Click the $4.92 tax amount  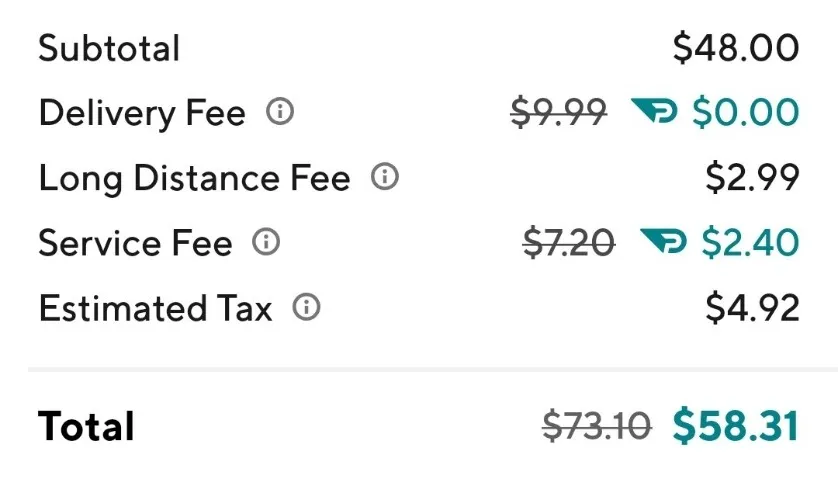tap(752, 308)
